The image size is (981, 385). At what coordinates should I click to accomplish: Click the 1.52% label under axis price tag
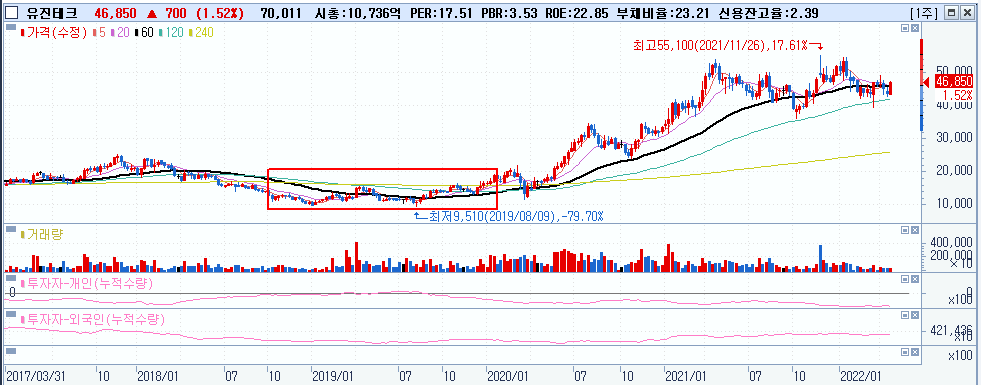[958, 95]
